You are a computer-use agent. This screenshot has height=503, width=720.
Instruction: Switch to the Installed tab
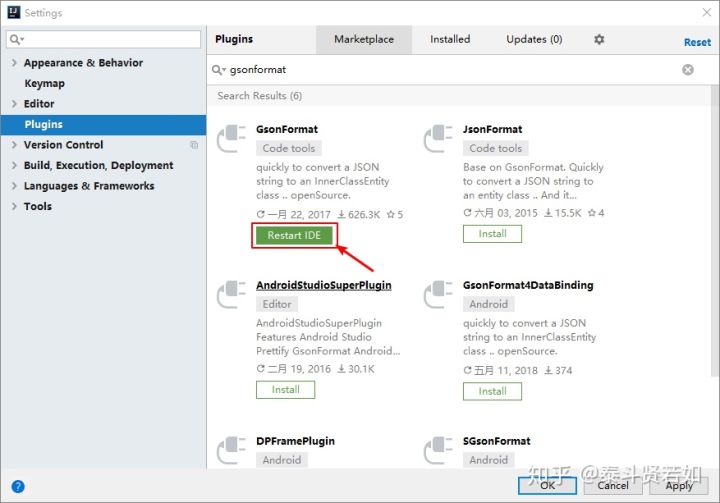450,40
